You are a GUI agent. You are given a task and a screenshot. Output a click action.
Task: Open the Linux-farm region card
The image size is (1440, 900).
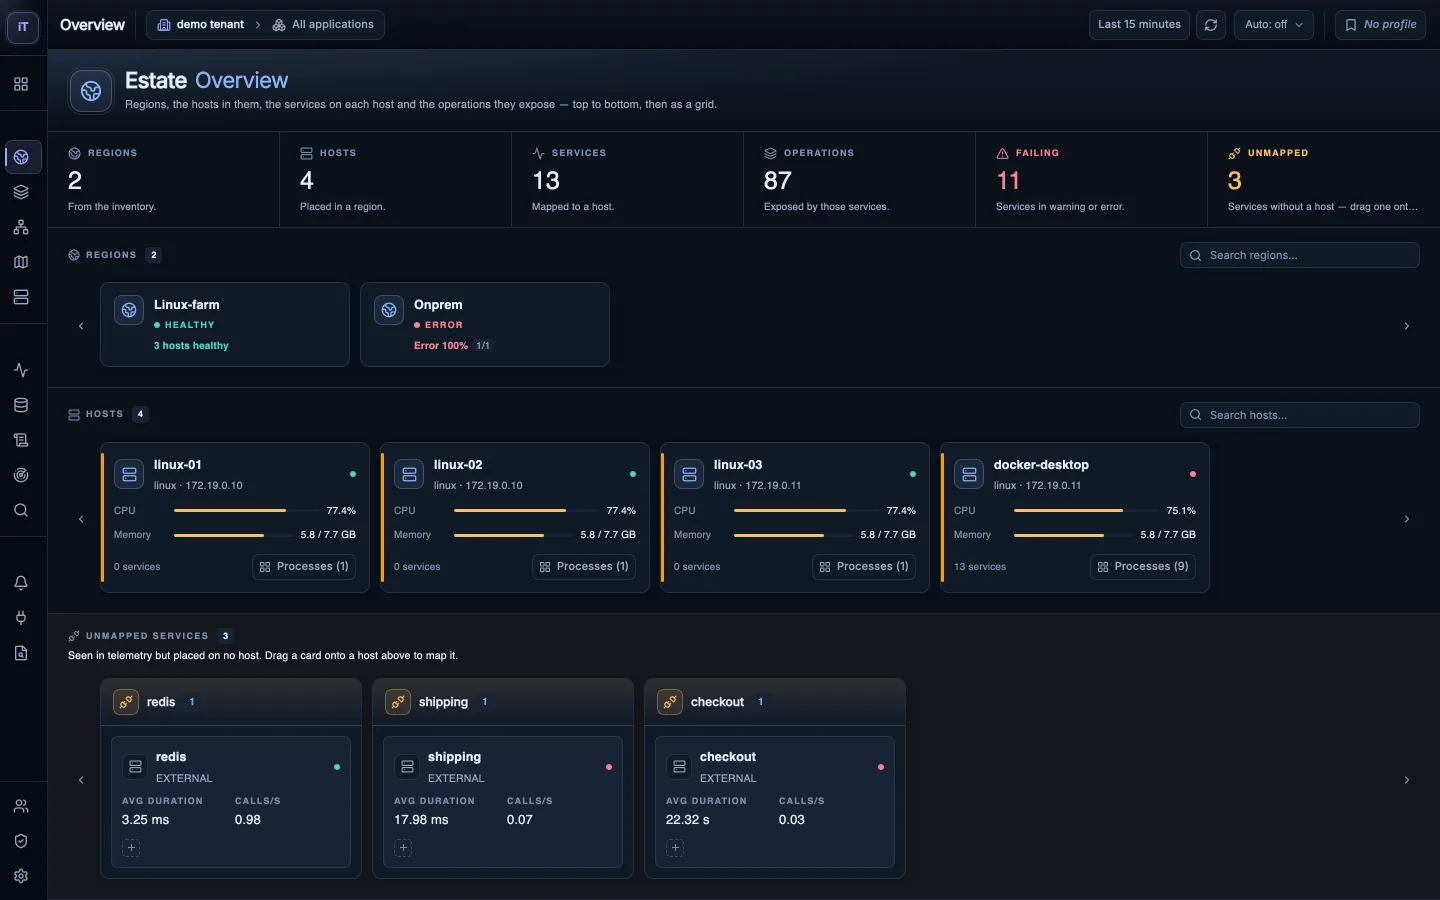pos(225,325)
